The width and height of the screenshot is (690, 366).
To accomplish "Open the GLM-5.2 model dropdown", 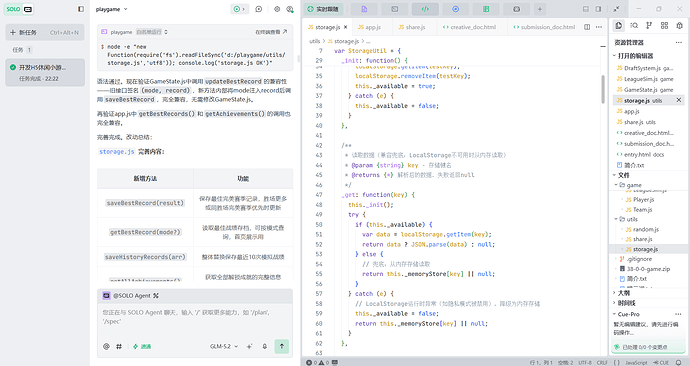I will 224,347.
